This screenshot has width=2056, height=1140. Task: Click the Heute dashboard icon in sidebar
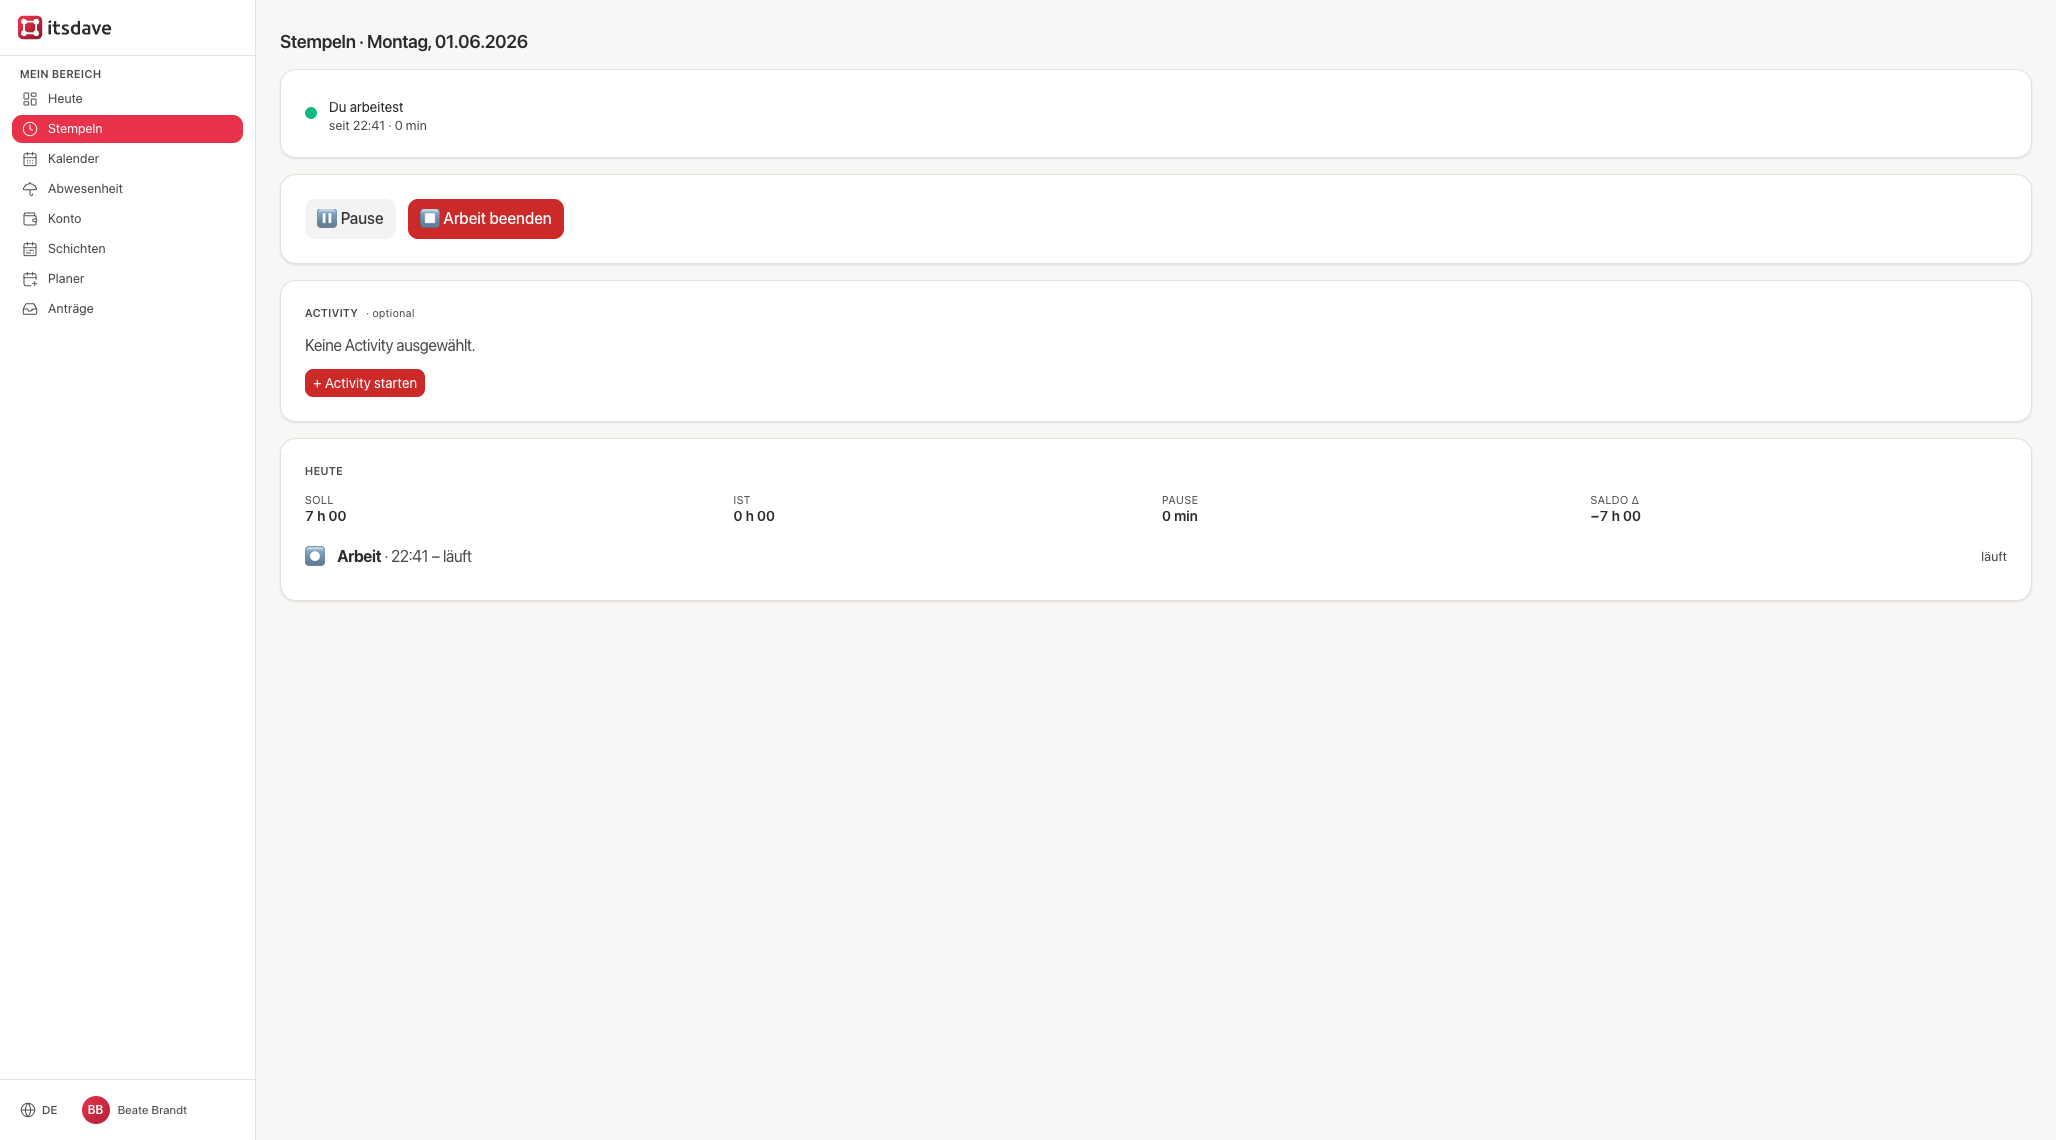(x=30, y=99)
